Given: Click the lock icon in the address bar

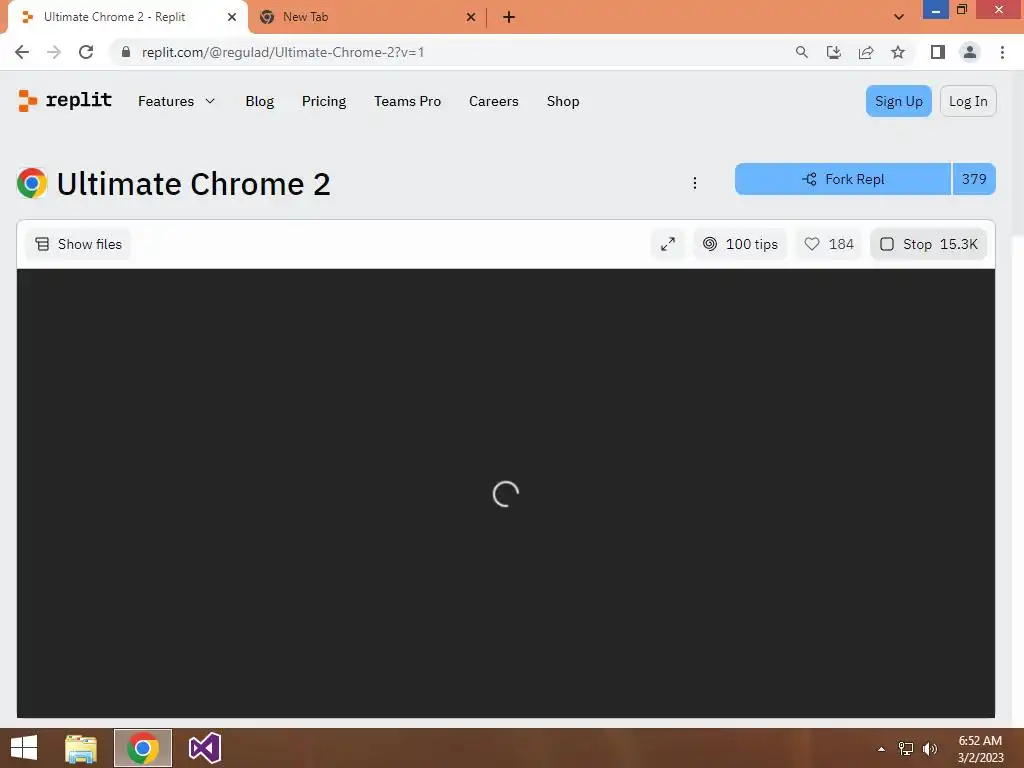Looking at the screenshot, I should (x=126, y=52).
